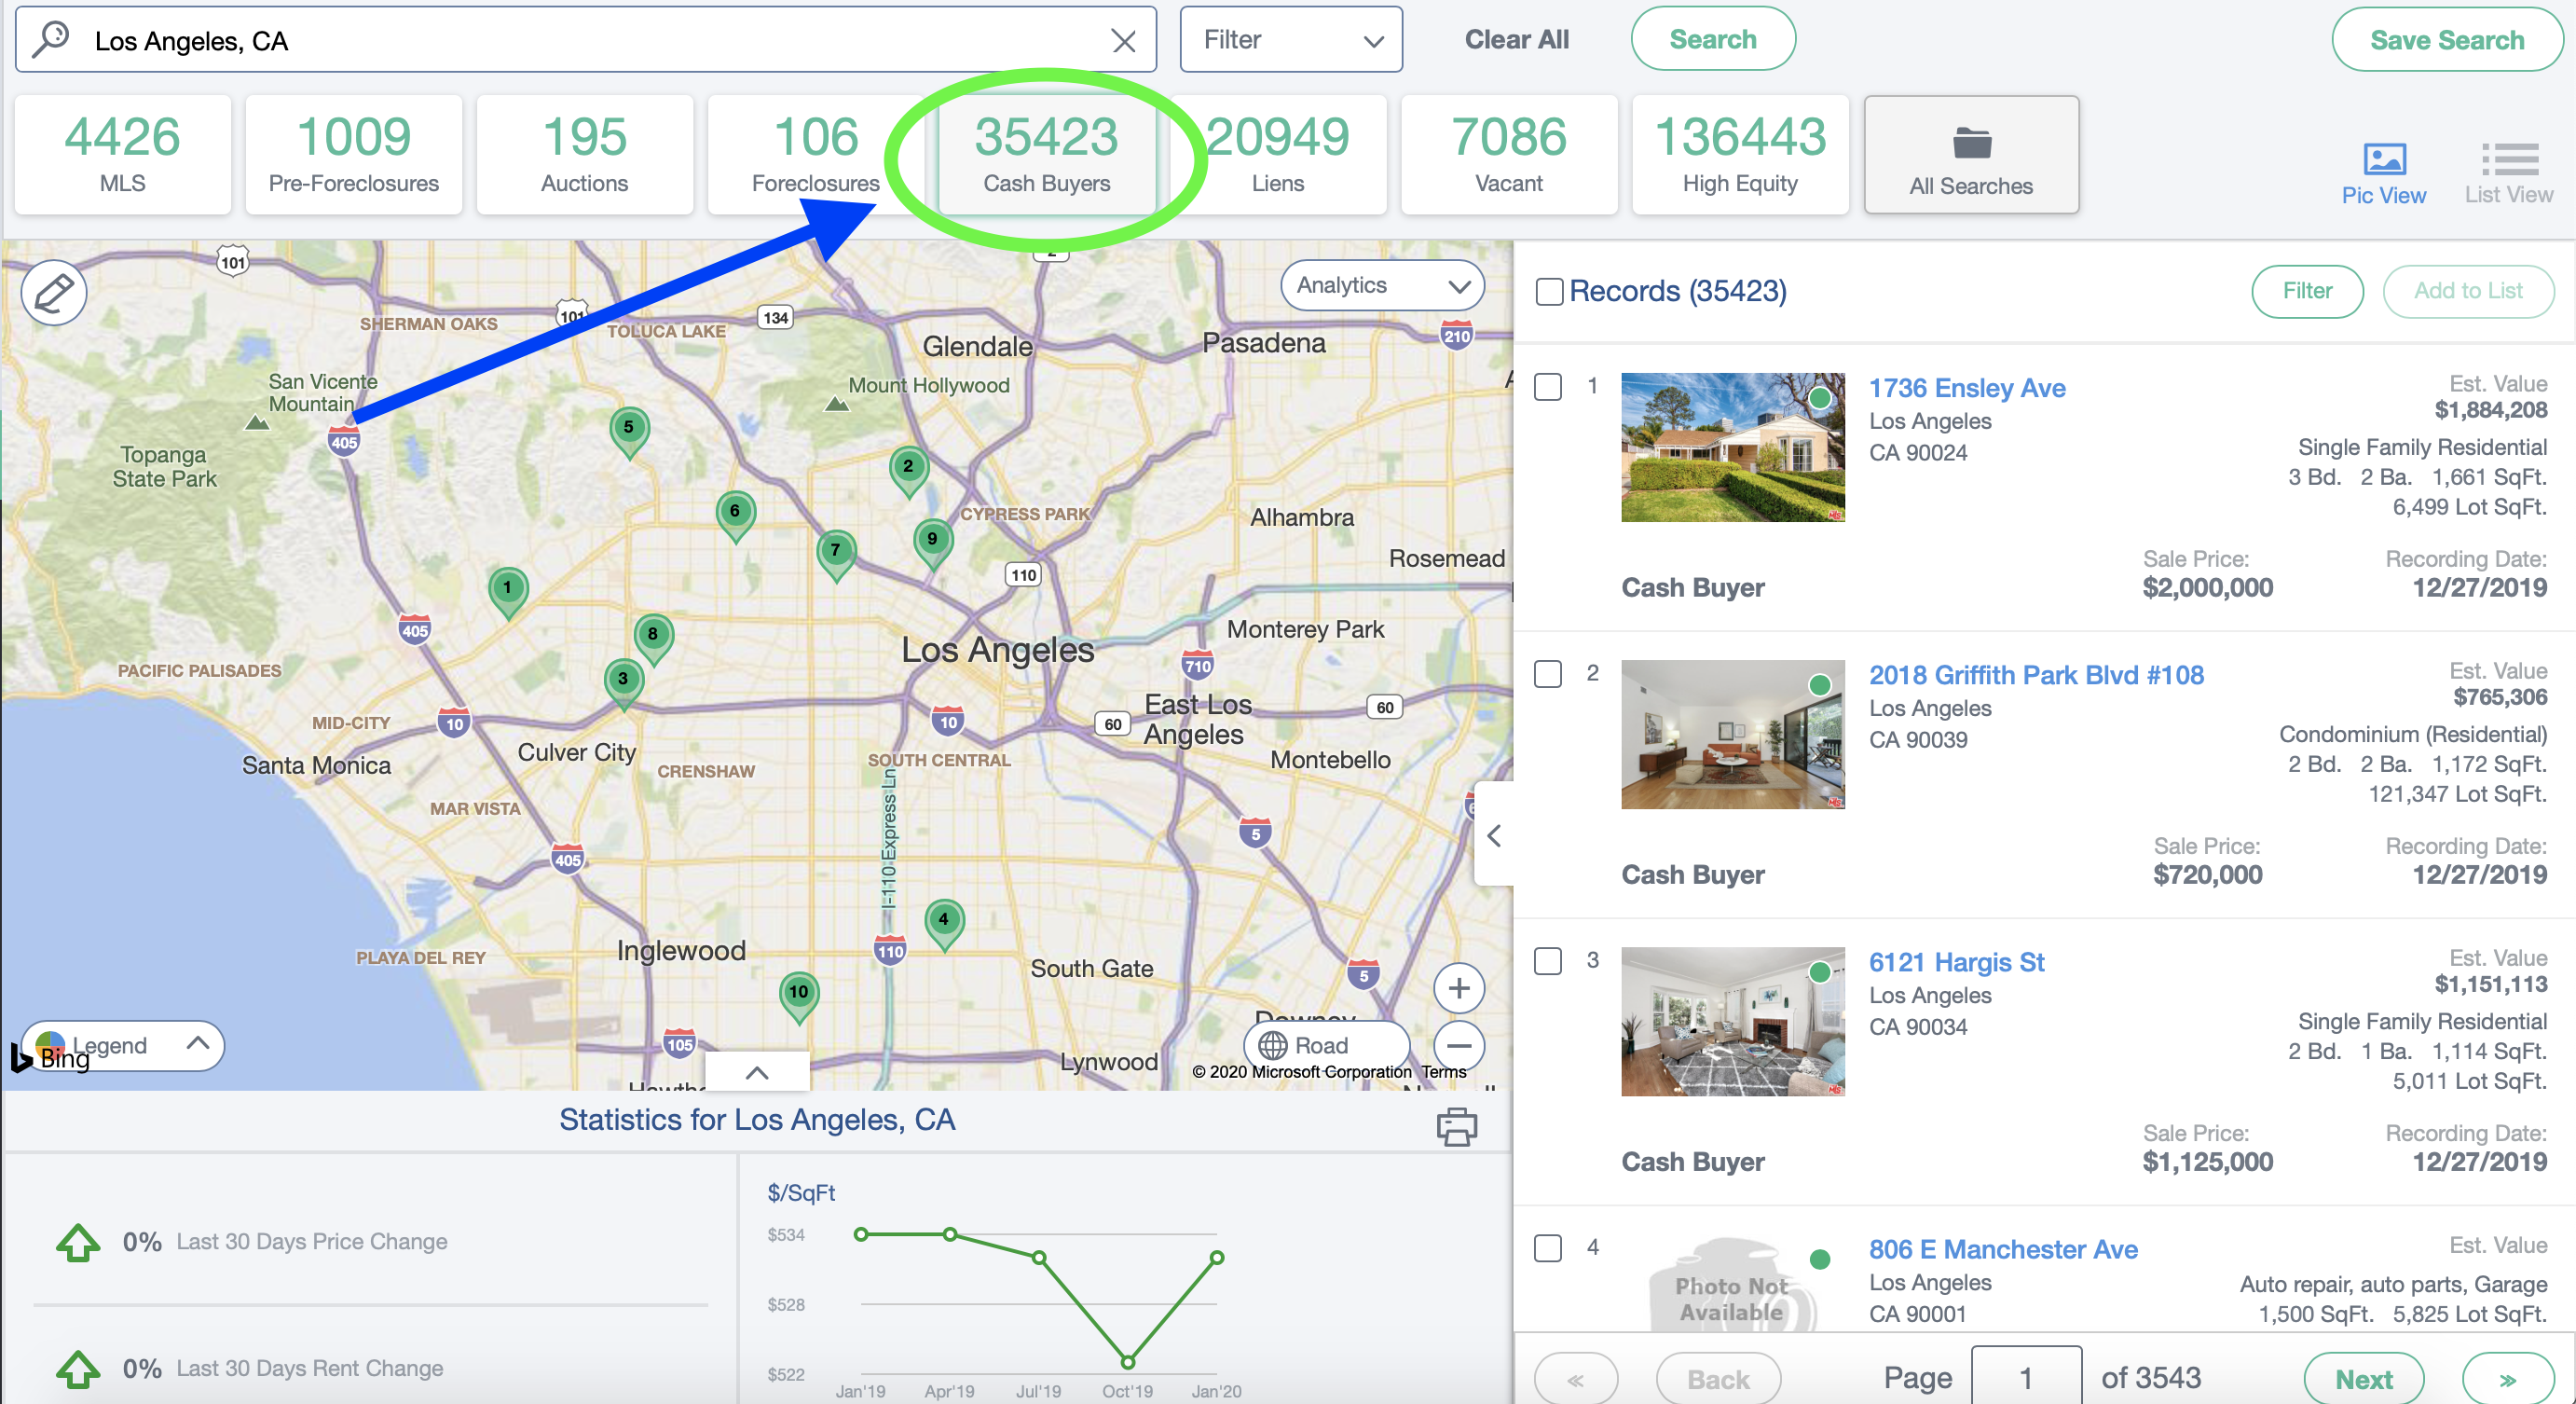The height and width of the screenshot is (1404, 2576).
Task: Check the box for 1736 Ensley Ave
Action: tap(1547, 387)
